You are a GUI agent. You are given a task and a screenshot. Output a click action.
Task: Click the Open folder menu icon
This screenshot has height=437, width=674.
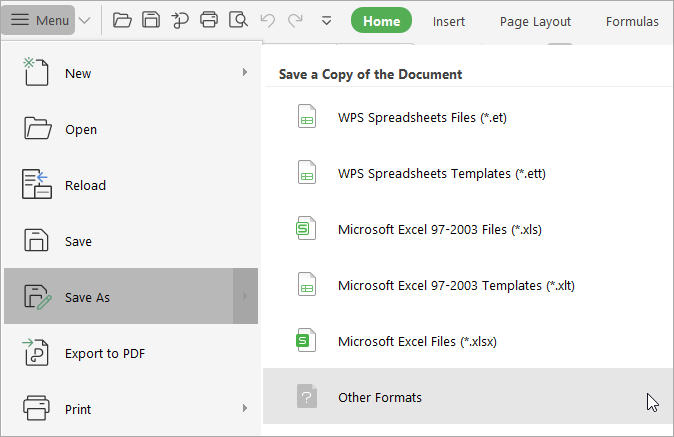pos(37,128)
